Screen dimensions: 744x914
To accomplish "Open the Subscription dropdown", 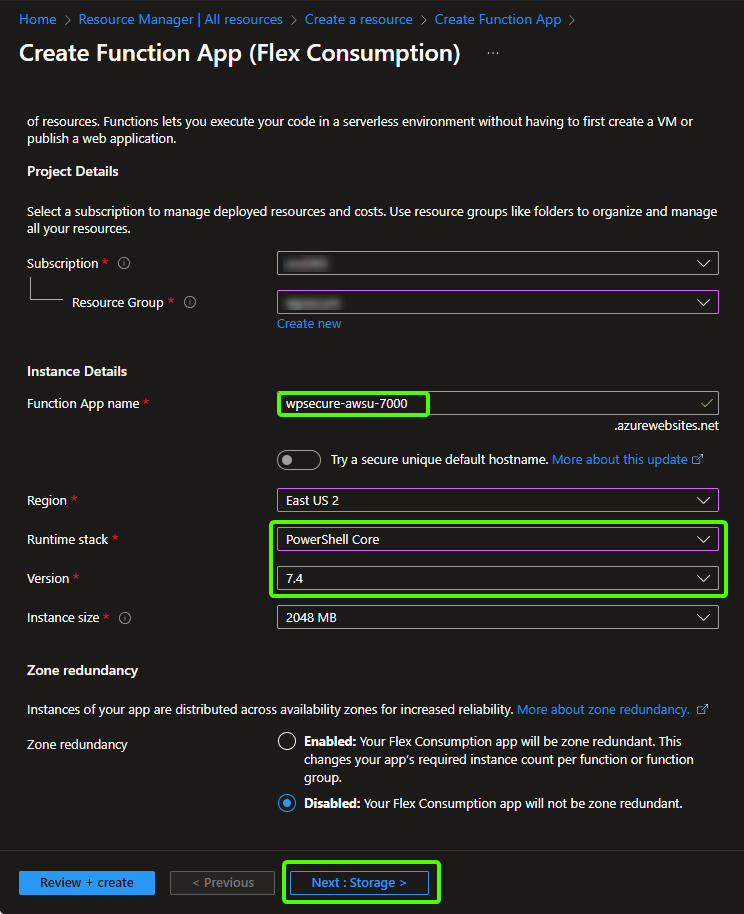I will coord(497,263).
